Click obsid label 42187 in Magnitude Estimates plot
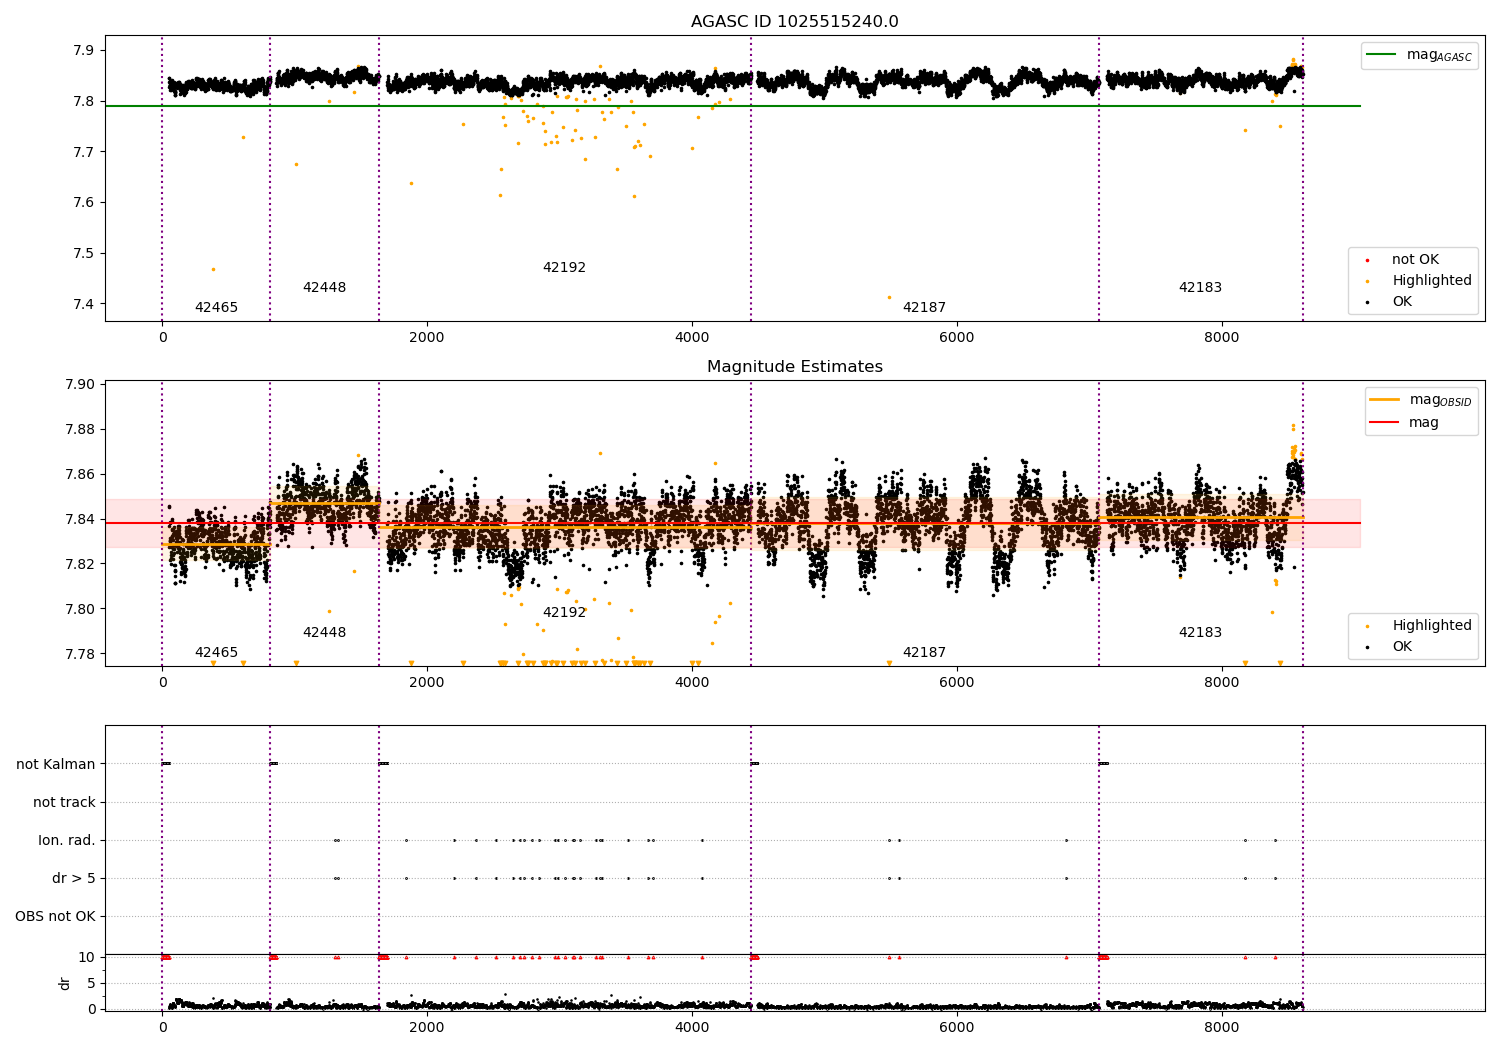Viewport: 1500px width, 1050px height. click(x=924, y=653)
